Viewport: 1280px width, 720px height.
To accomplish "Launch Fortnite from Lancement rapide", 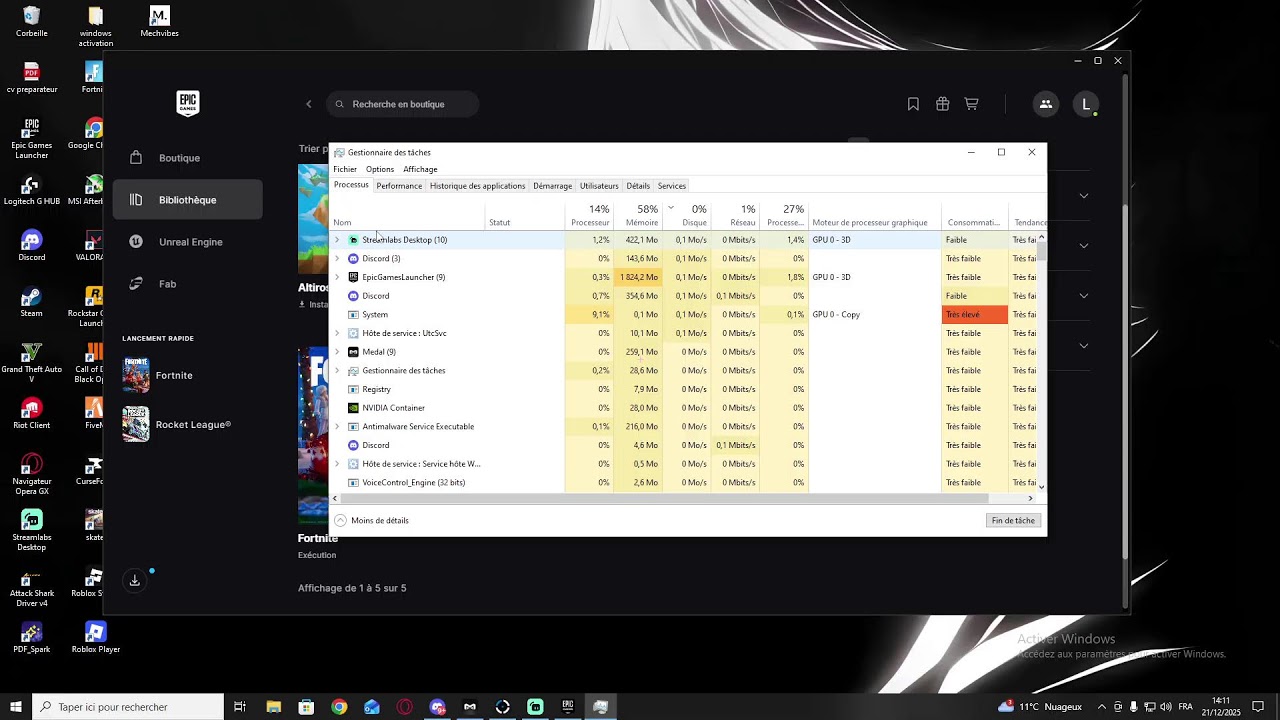I will coord(188,375).
